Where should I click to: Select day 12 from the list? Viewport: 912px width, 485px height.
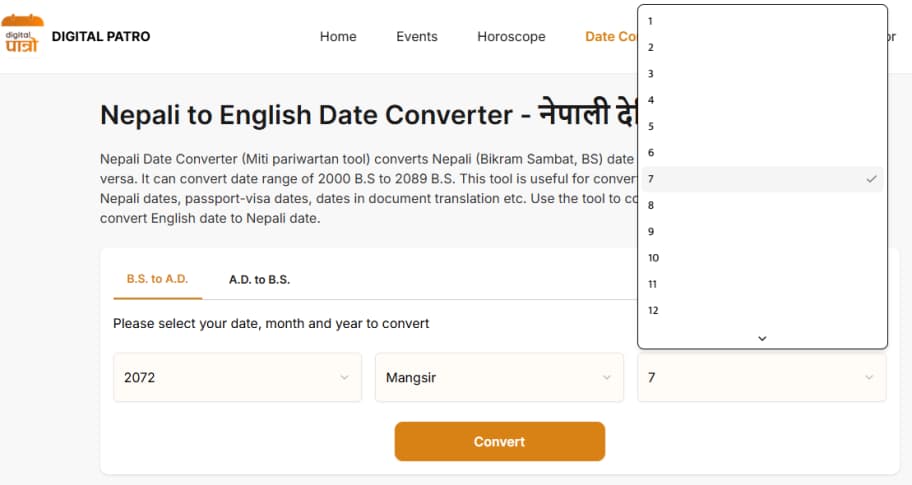tap(763, 311)
